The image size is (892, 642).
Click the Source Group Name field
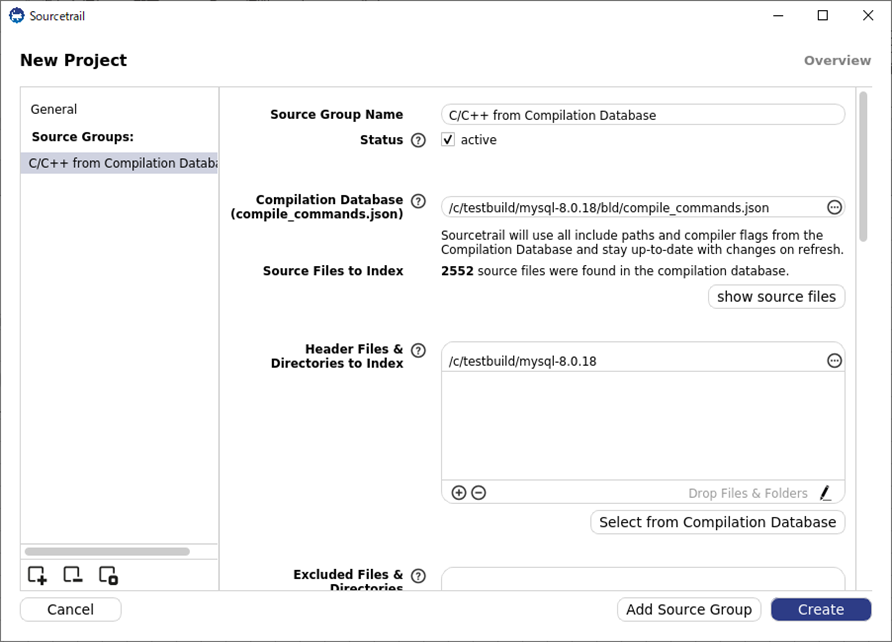click(643, 115)
